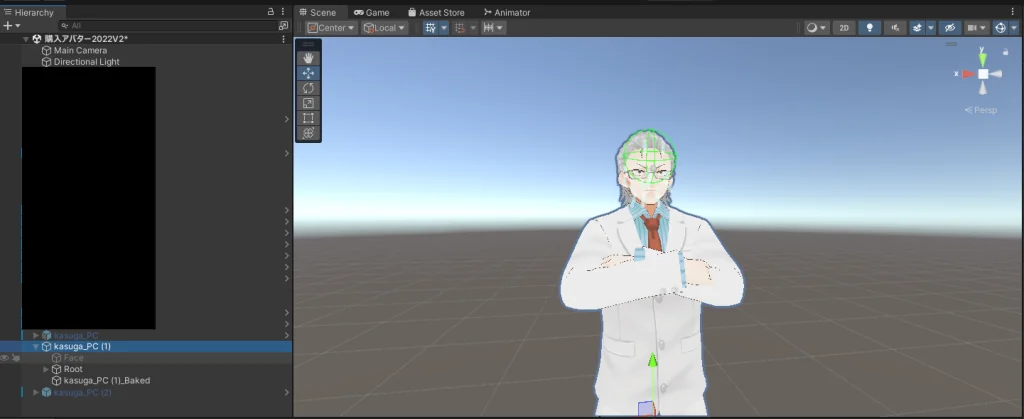This screenshot has width=1024, height=419.
Task: Open the gizmos dropdown arrow
Action: click(x=1014, y=27)
